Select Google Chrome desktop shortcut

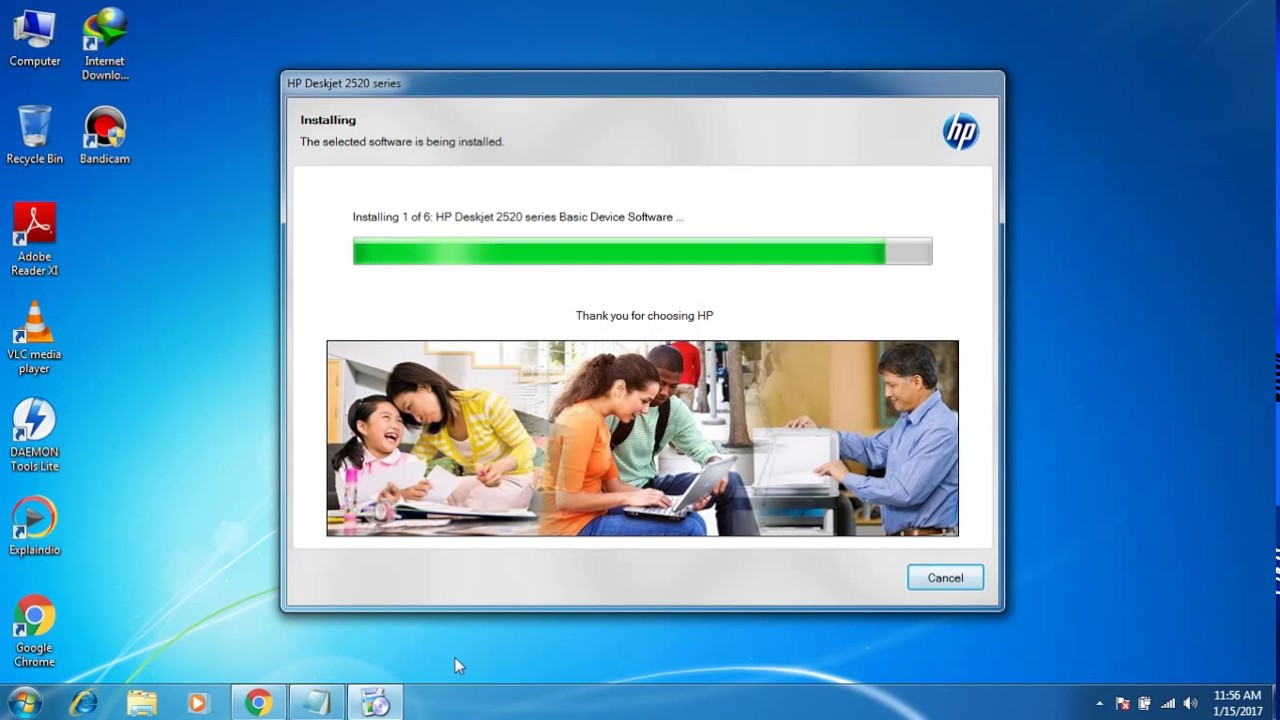35,632
